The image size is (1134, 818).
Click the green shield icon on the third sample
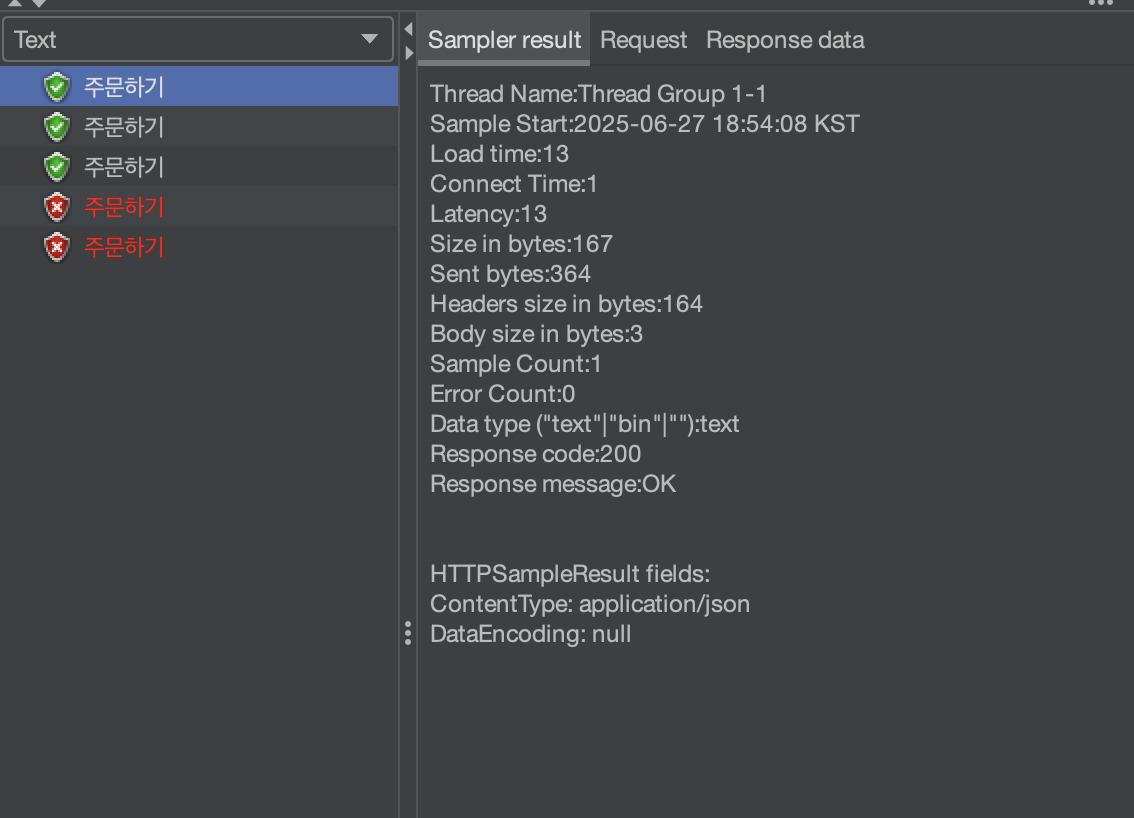(57, 166)
